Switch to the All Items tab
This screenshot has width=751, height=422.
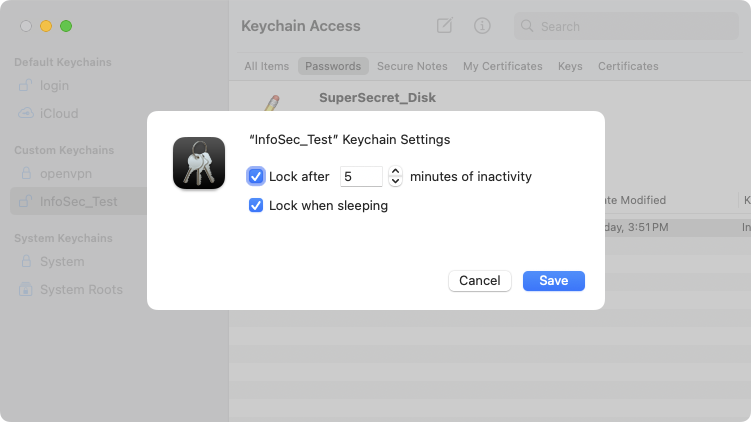tap(267, 66)
